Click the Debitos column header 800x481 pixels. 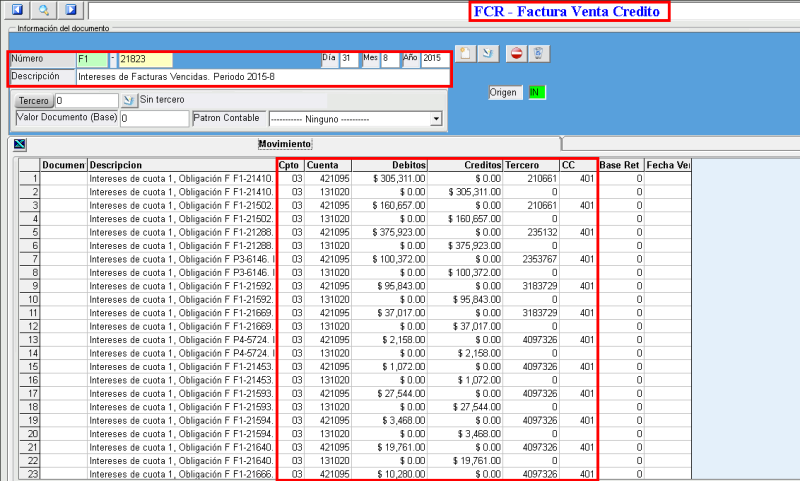(x=389, y=165)
